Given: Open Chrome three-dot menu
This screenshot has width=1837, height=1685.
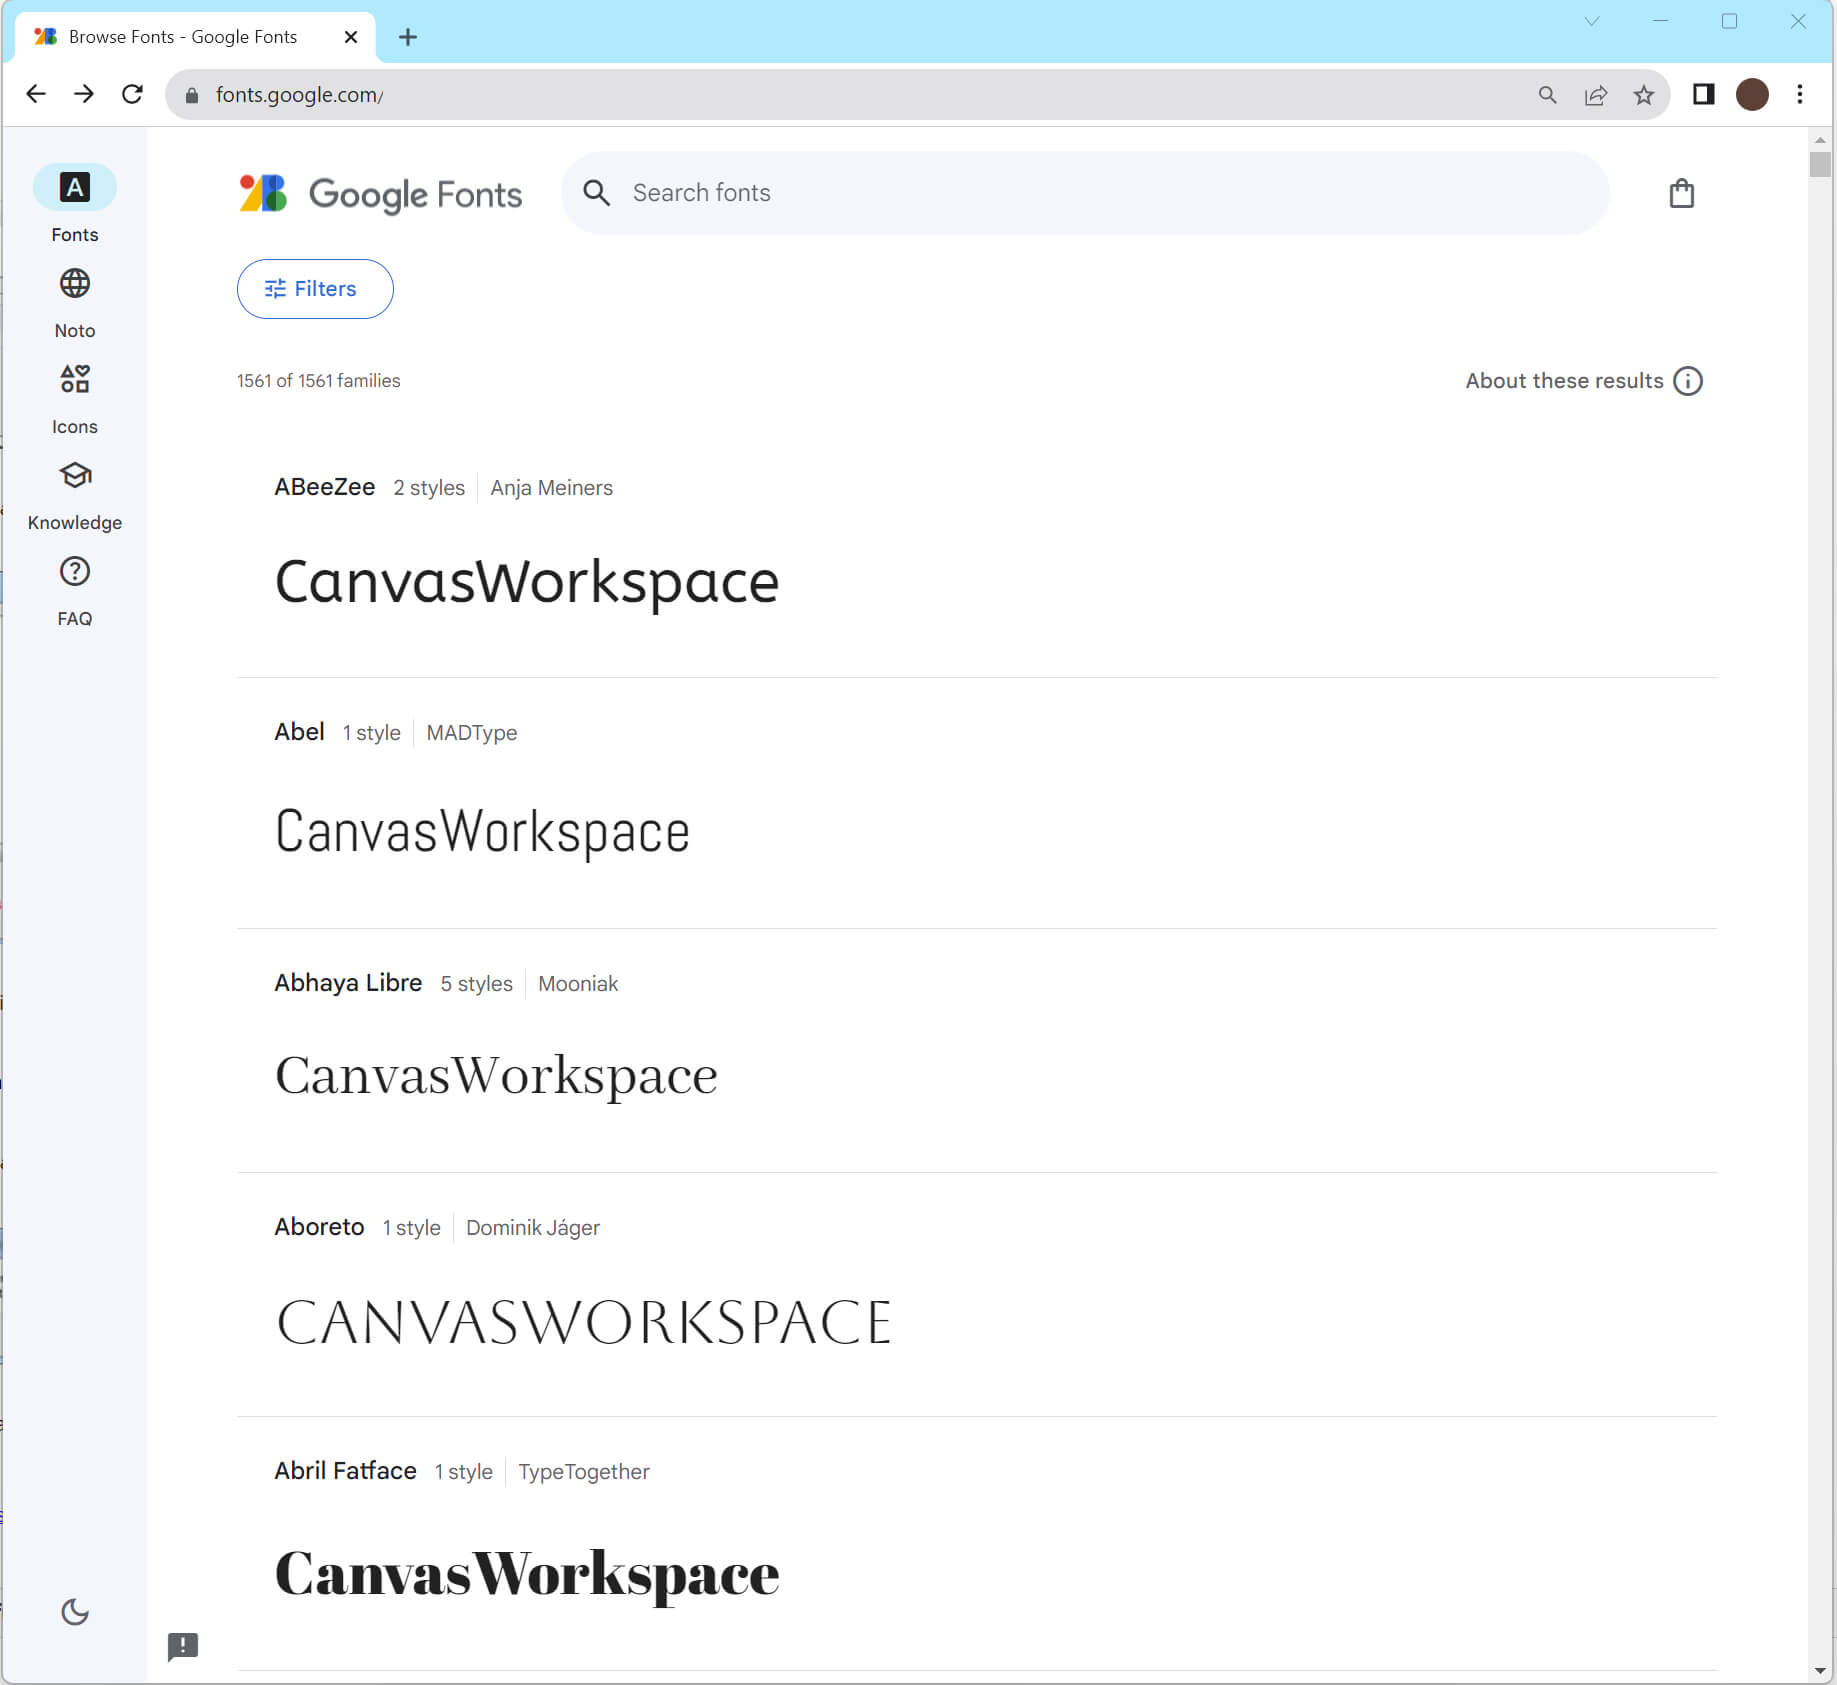Looking at the screenshot, I should pyautogui.click(x=1800, y=94).
